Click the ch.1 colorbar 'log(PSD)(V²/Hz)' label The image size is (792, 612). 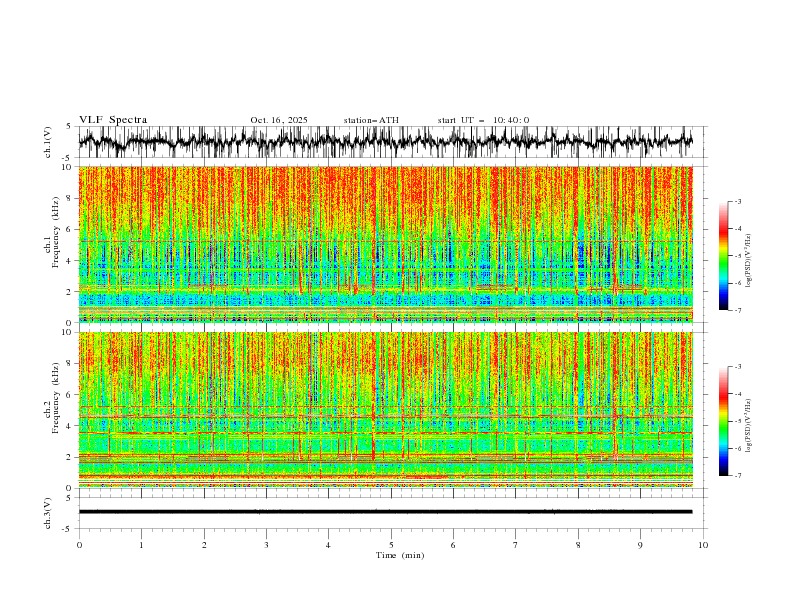[x=749, y=261]
